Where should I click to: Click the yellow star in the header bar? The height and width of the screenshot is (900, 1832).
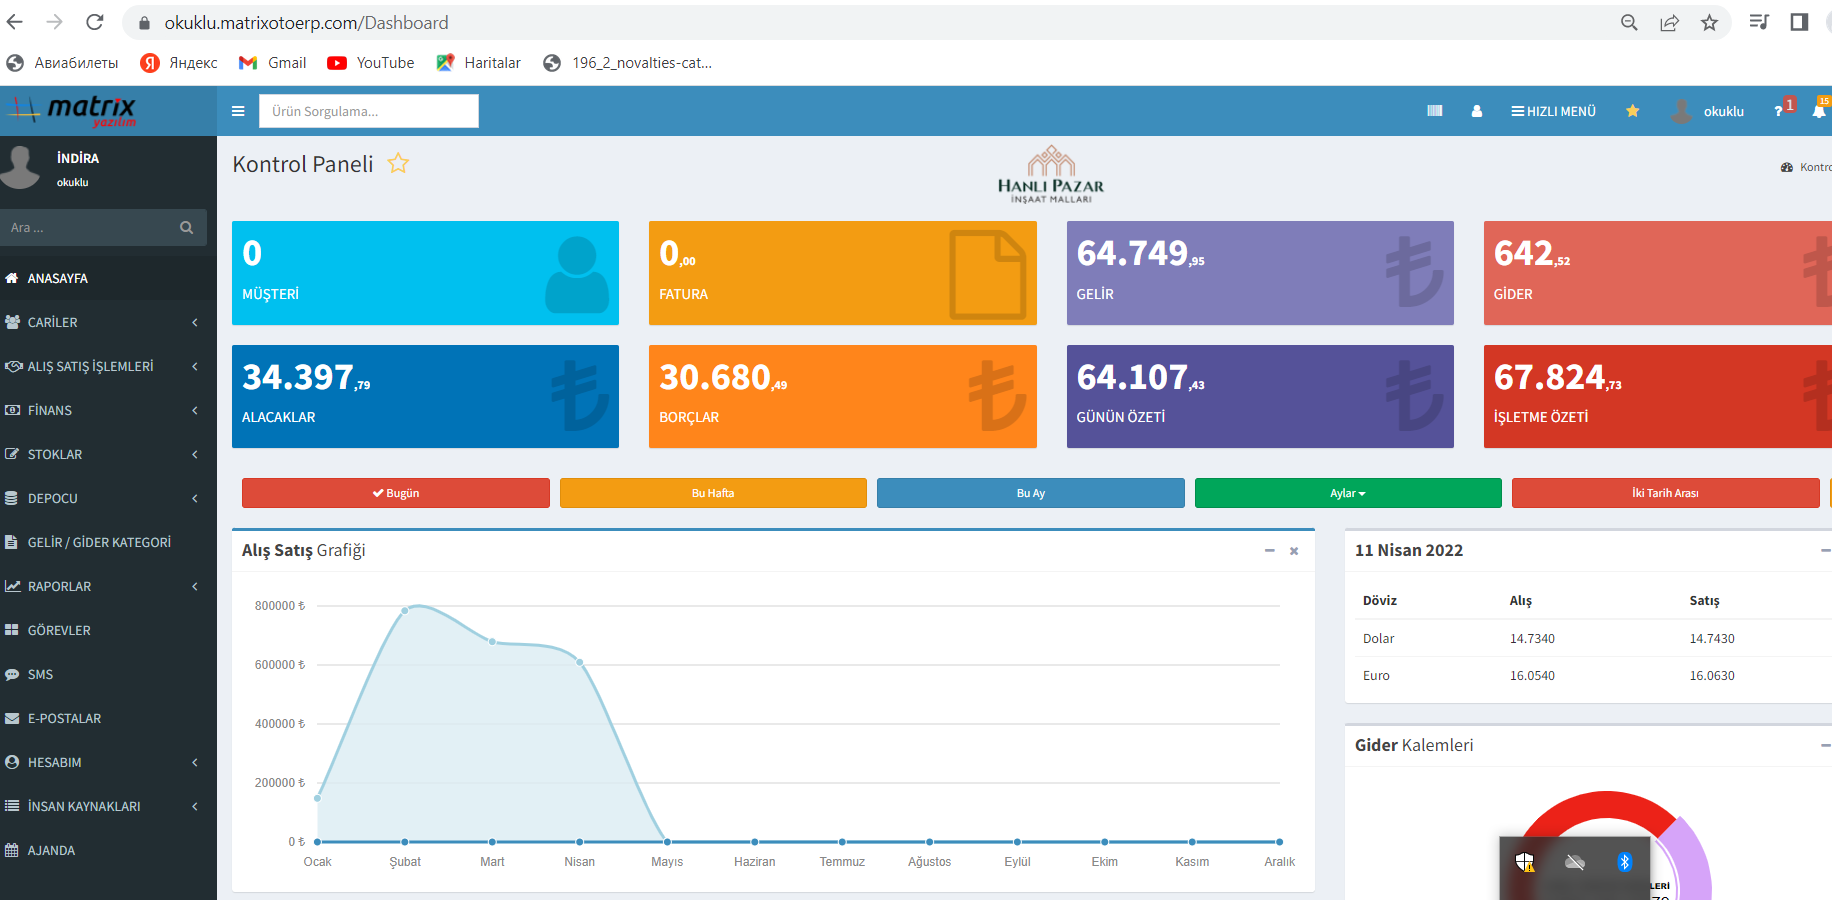click(x=1632, y=111)
